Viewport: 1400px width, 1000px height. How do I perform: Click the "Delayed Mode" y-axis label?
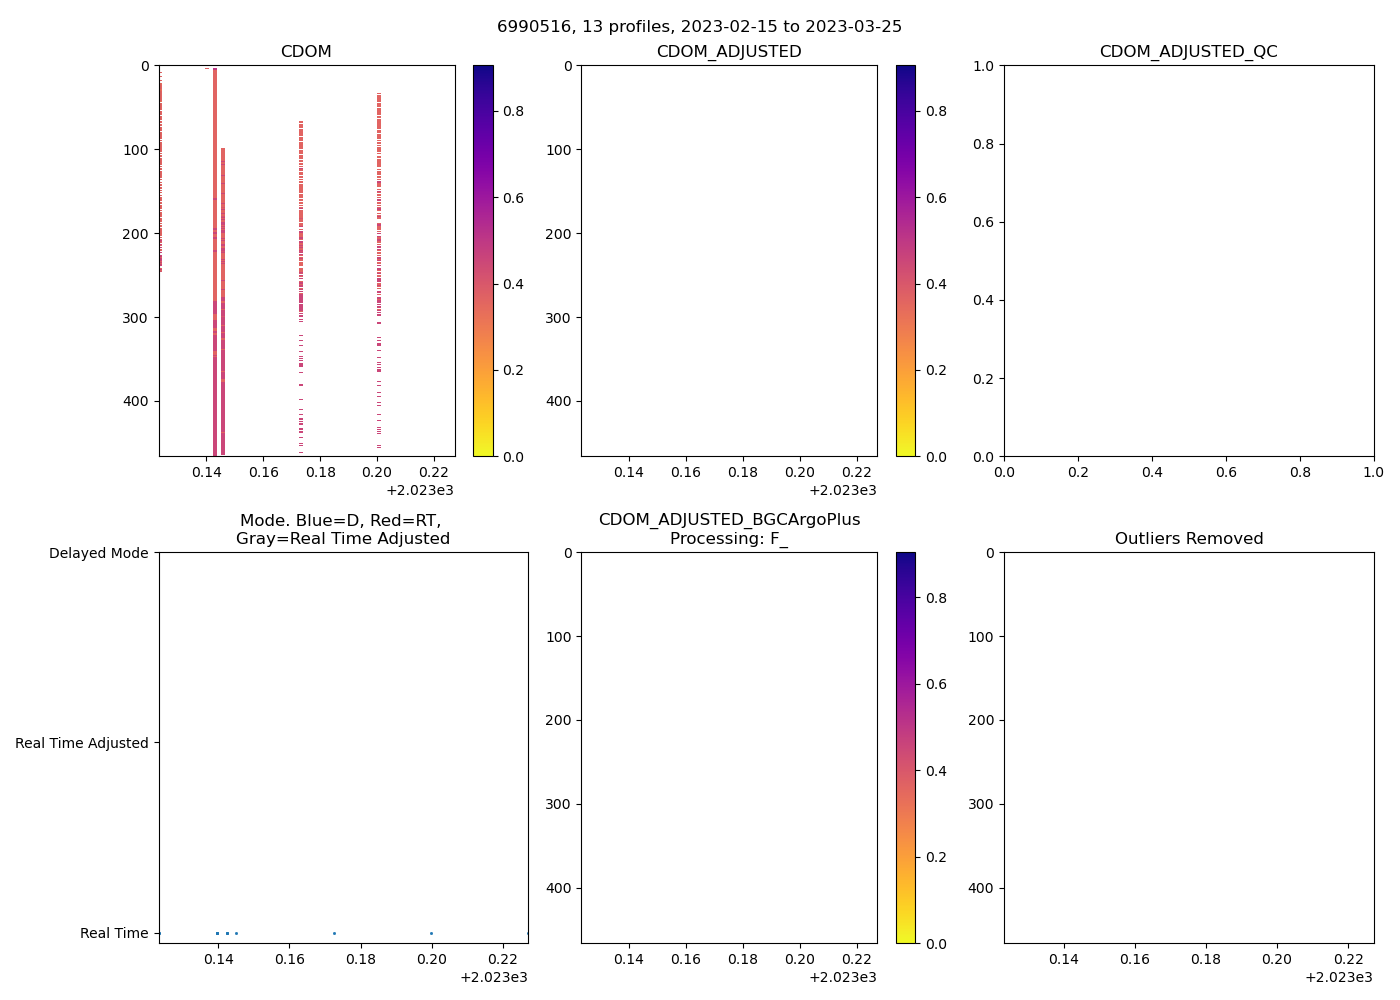[98, 553]
